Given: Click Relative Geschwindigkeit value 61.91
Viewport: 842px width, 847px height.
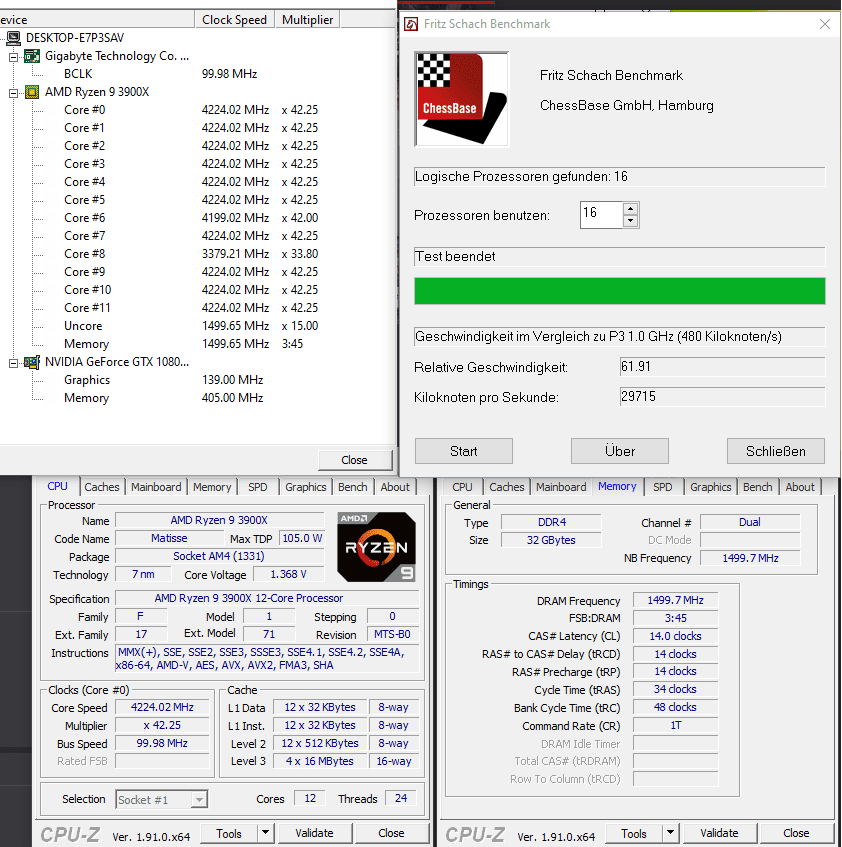Looking at the screenshot, I should (x=722, y=367).
